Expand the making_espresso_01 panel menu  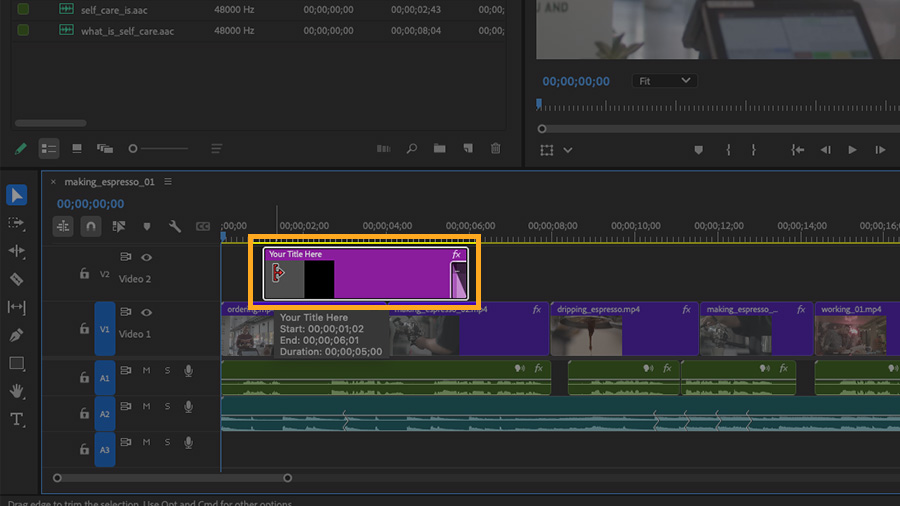[168, 182]
